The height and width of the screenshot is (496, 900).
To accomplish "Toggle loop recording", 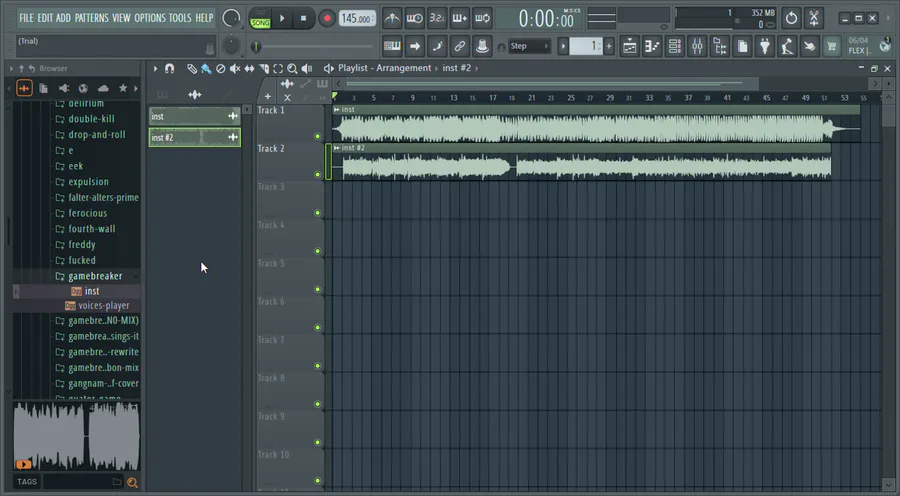I will tap(482, 18).
